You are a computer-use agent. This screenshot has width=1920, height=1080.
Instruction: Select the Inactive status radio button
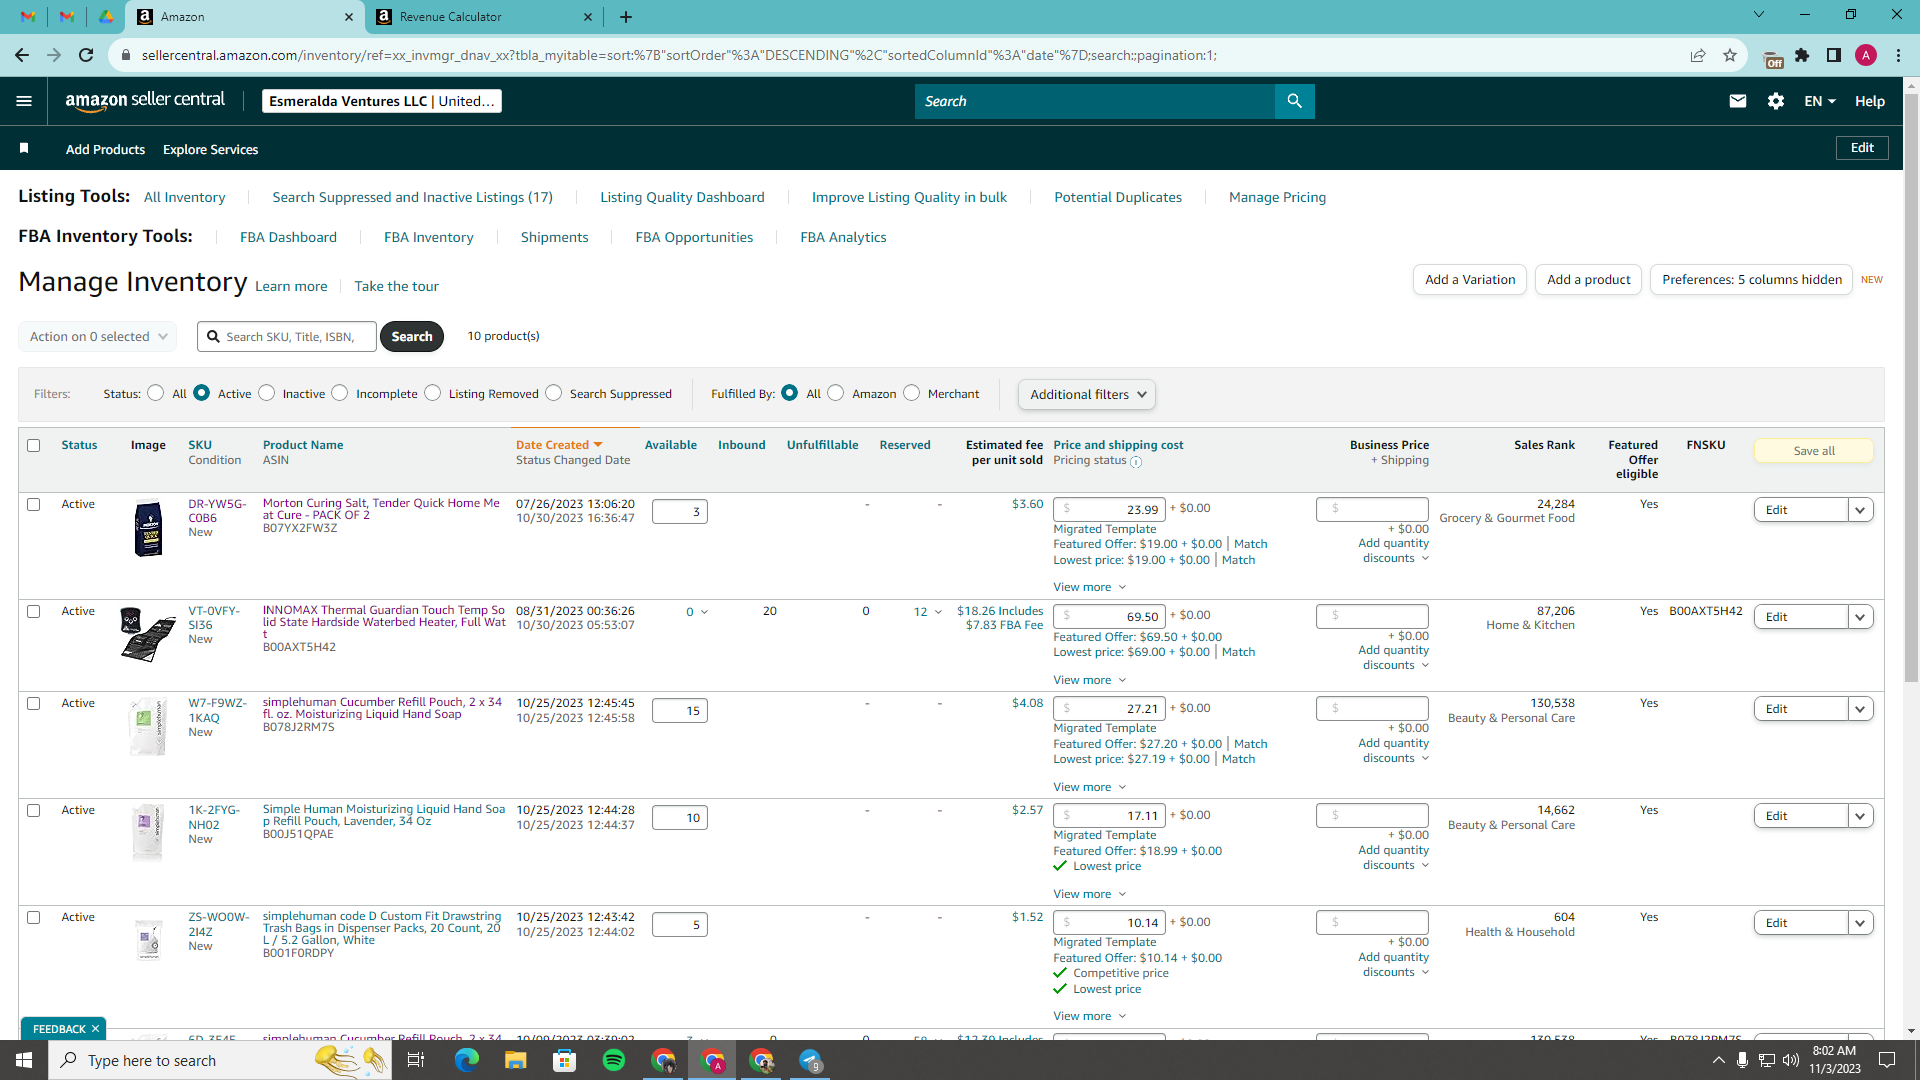point(267,393)
